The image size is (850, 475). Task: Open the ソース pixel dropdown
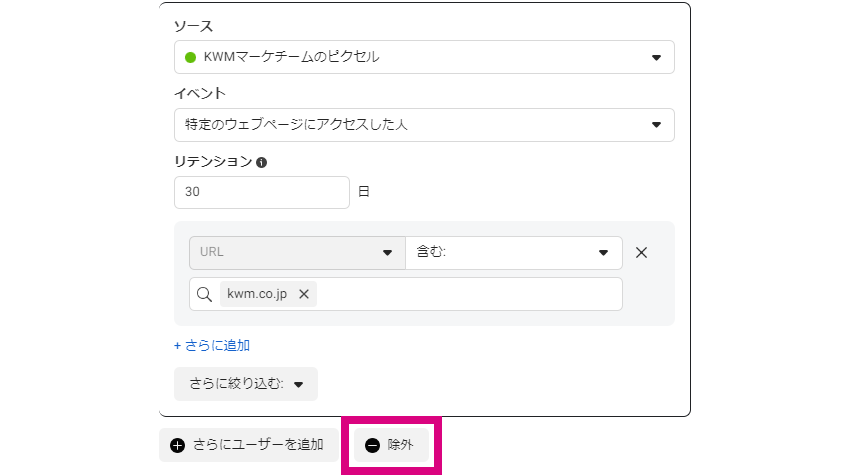[424, 57]
